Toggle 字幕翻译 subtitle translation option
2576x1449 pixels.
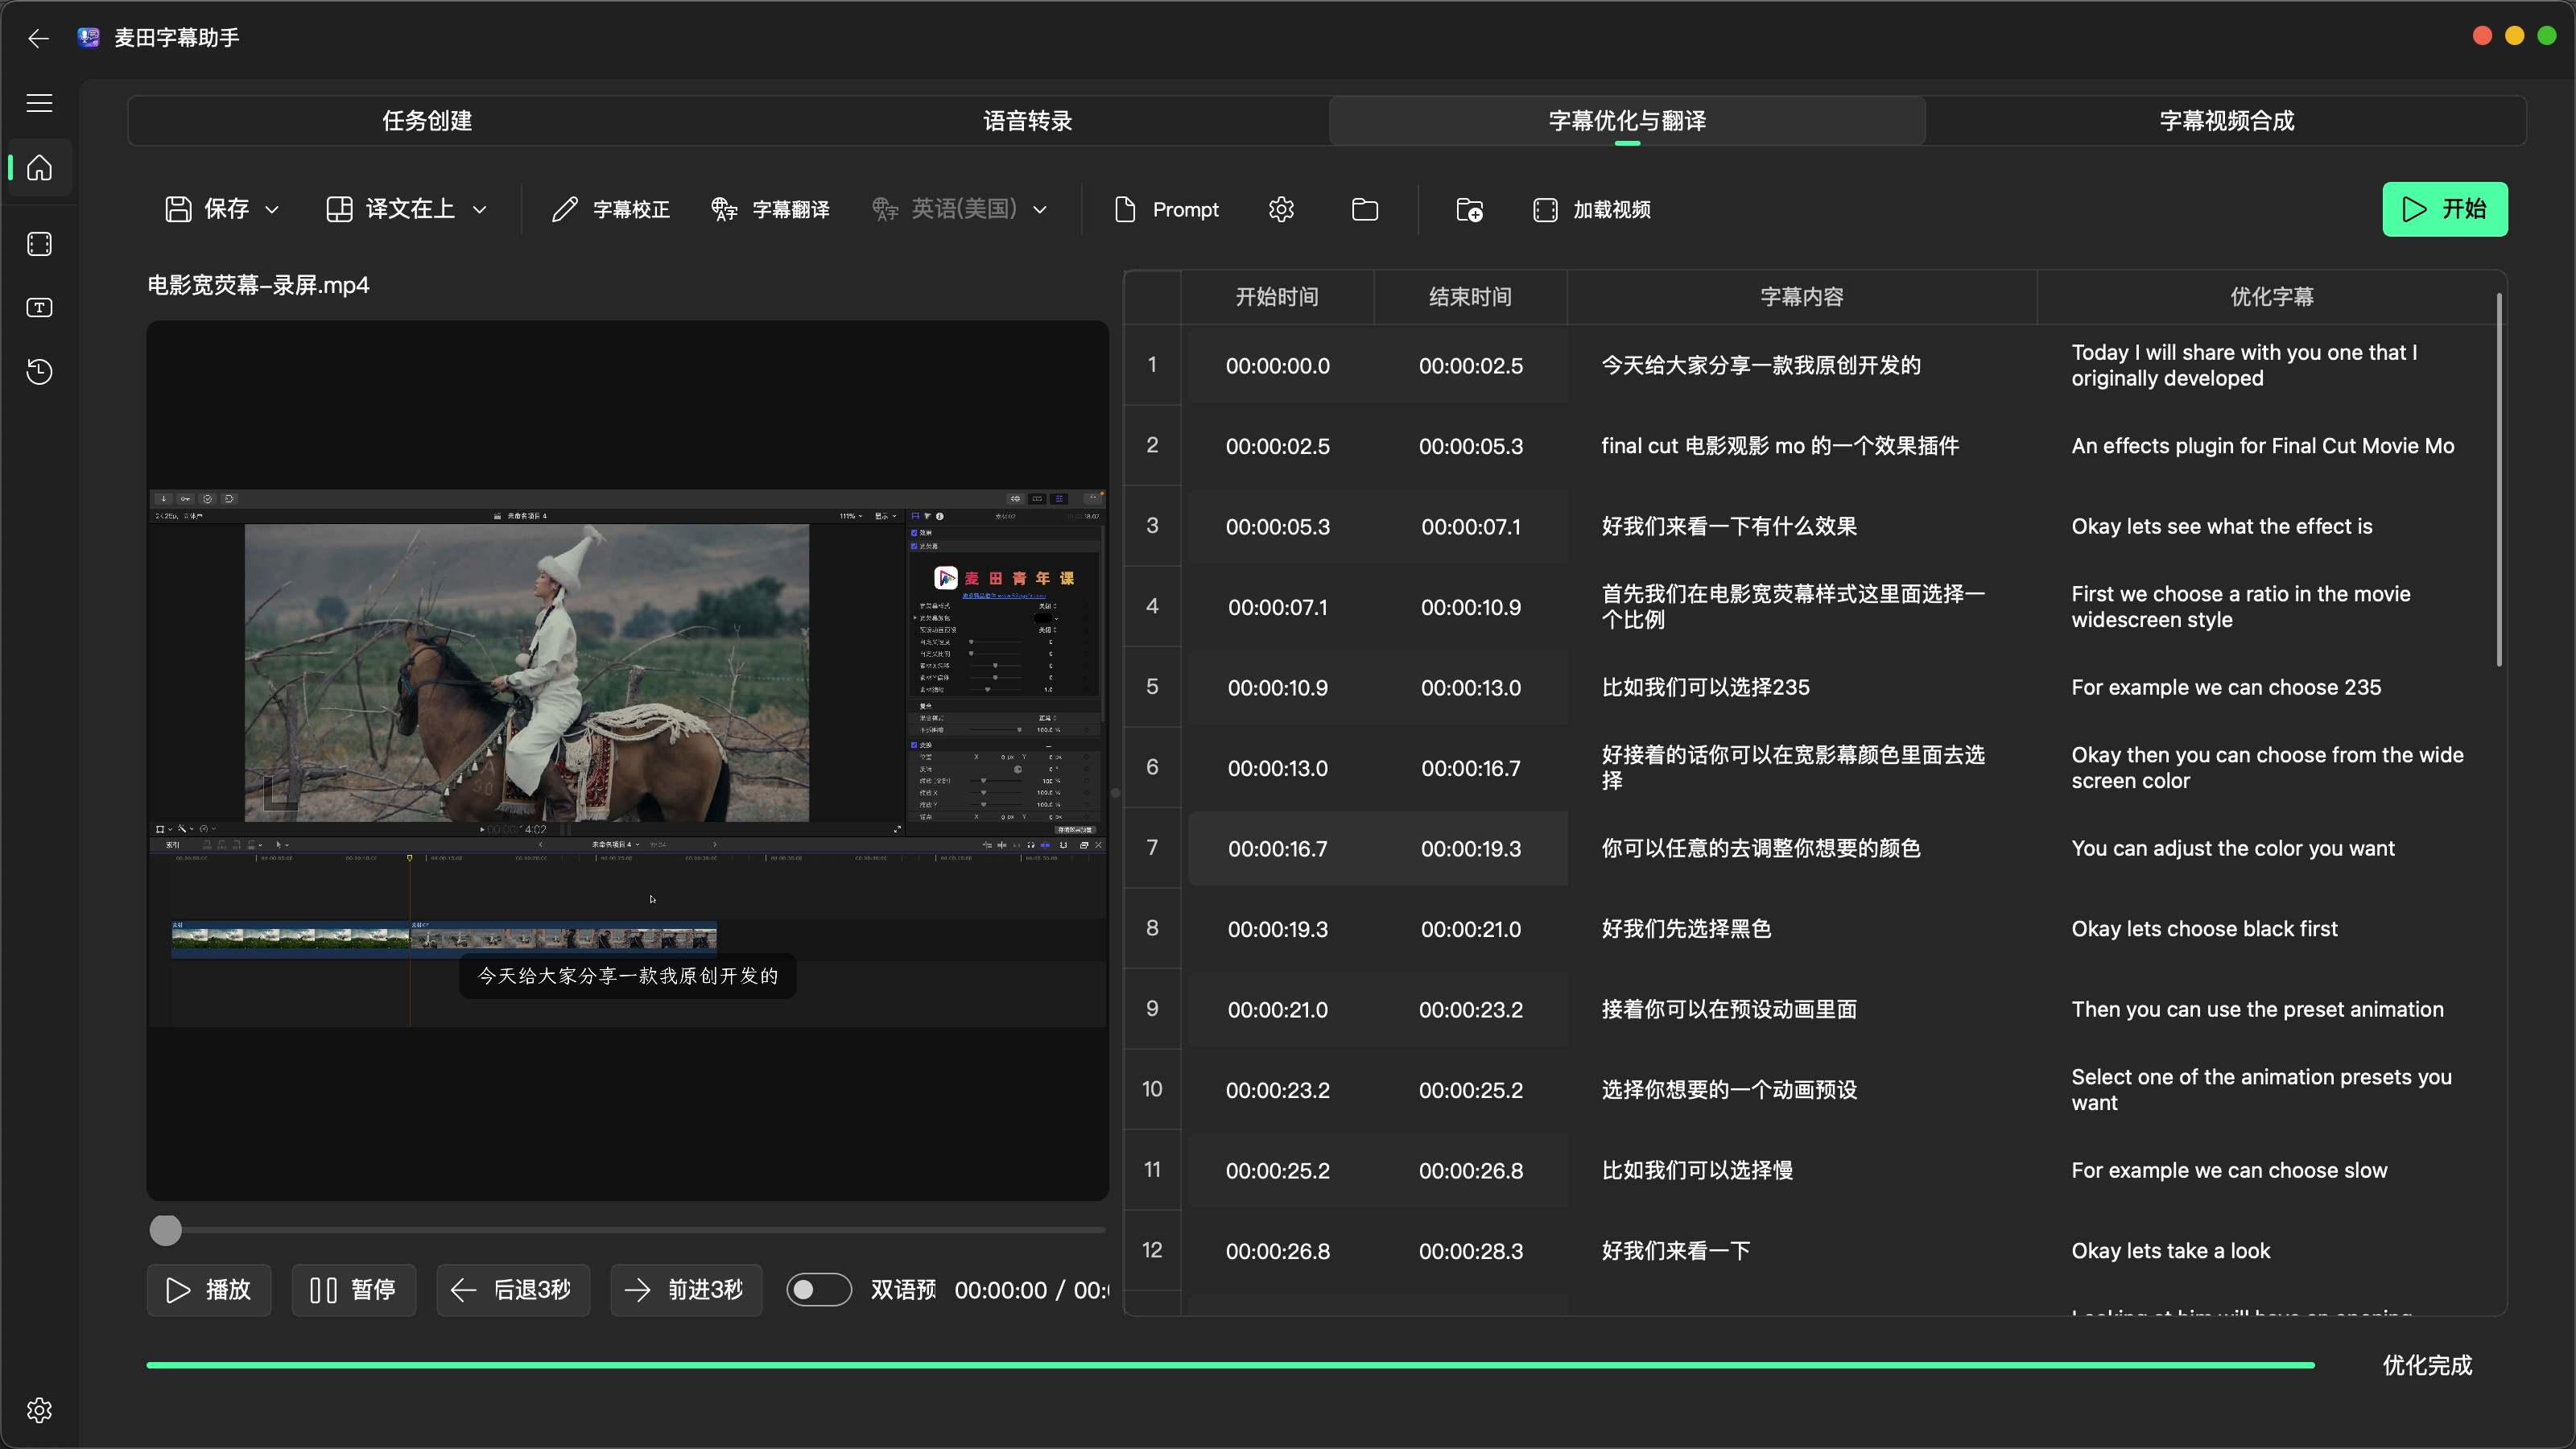[x=770, y=209]
